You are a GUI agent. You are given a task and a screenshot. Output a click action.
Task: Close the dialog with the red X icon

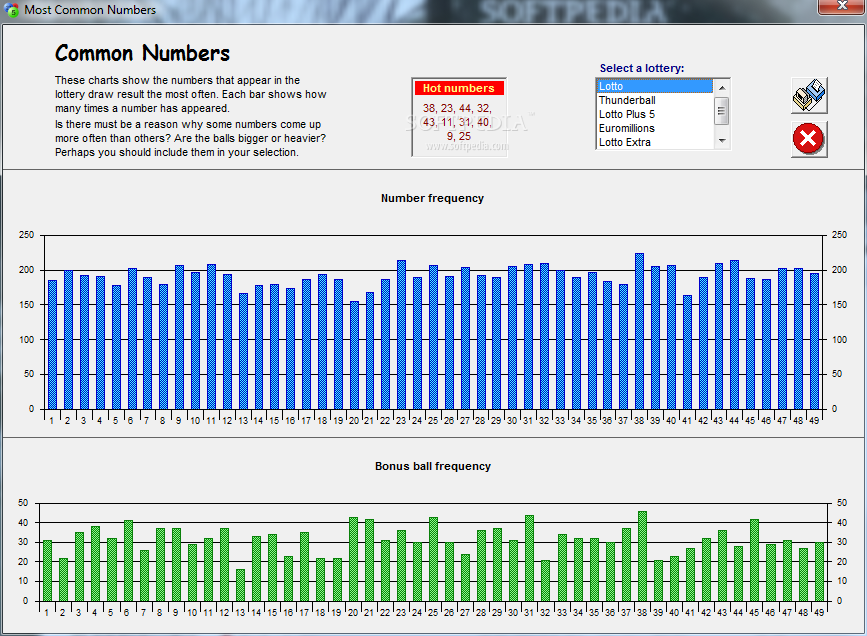coord(809,139)
